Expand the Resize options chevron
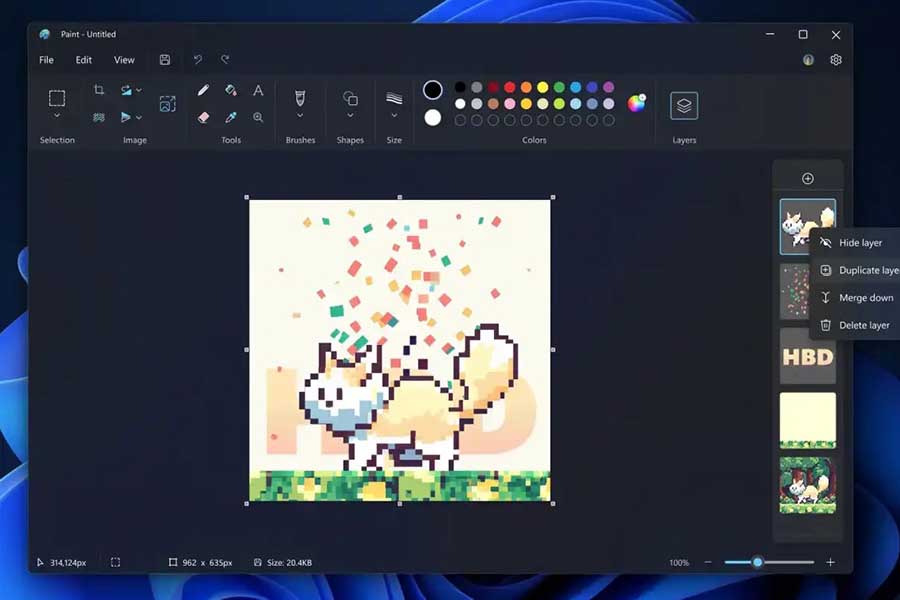The width and height of the screenshot is (900, 600). click(139, 90)
